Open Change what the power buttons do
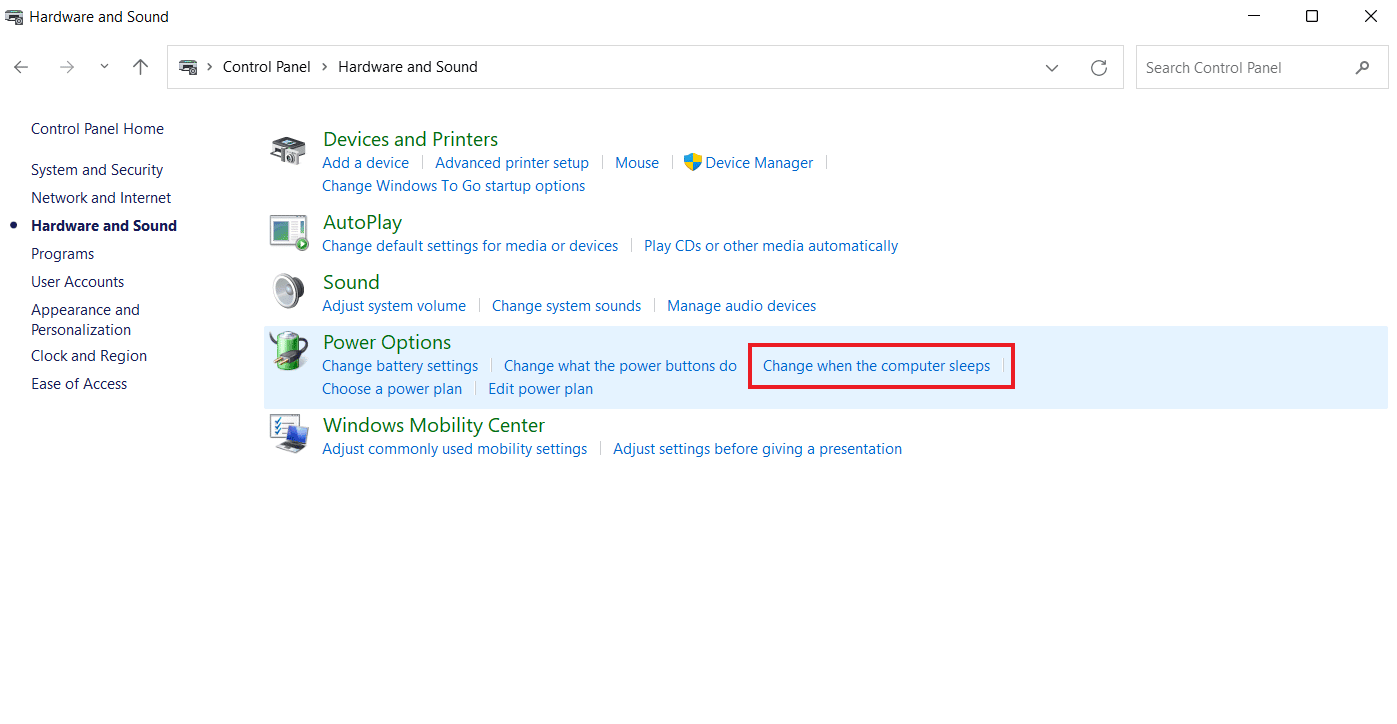Image resolution: width=1397 pixels, height=724 pixels. 620,366
